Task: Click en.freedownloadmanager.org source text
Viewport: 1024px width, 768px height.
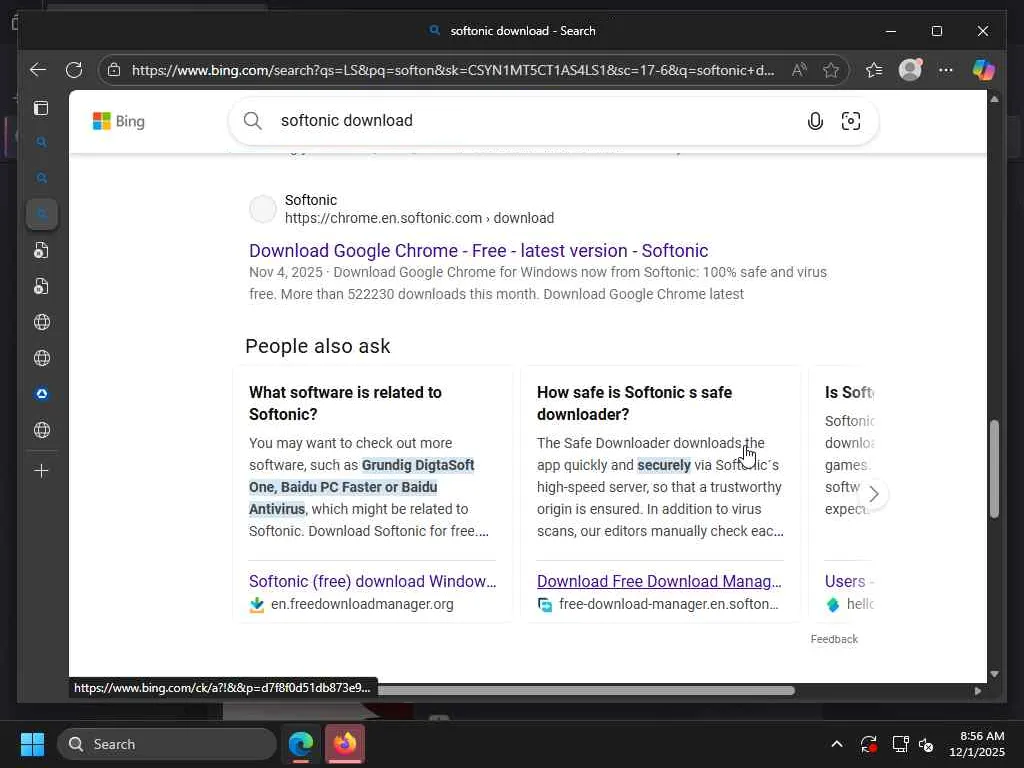Action: (362, 604)
